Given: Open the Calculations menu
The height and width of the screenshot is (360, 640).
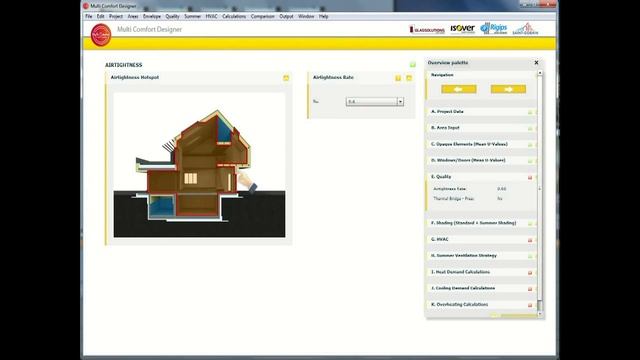Looking at the screenshot, I should (234, 16).
